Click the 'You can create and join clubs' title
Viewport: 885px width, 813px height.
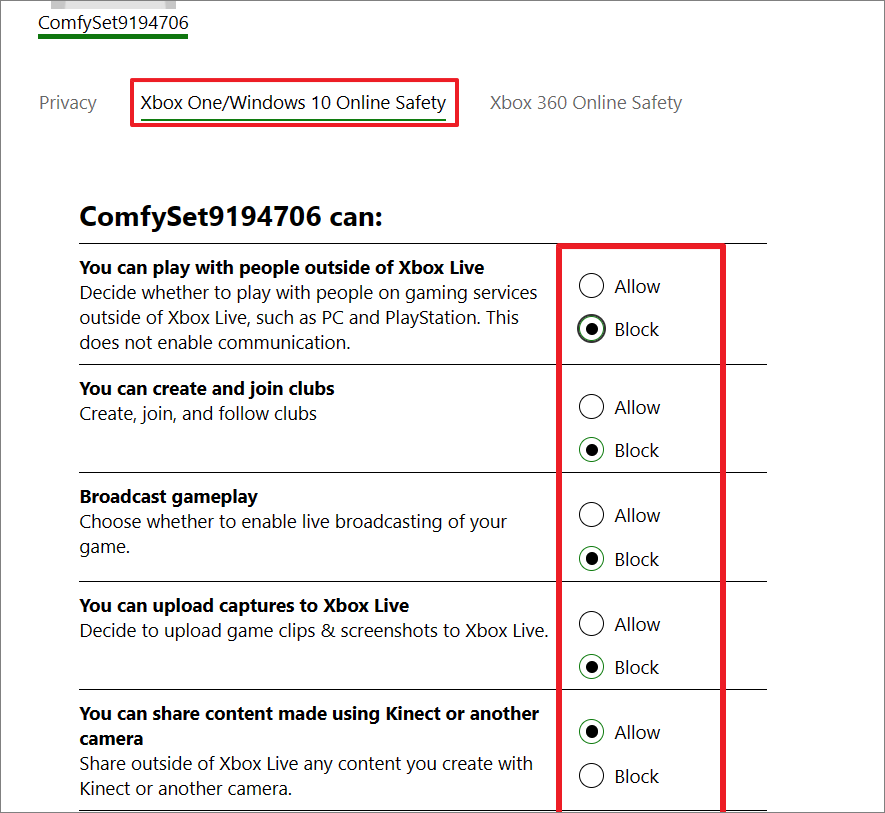(207, 389)
